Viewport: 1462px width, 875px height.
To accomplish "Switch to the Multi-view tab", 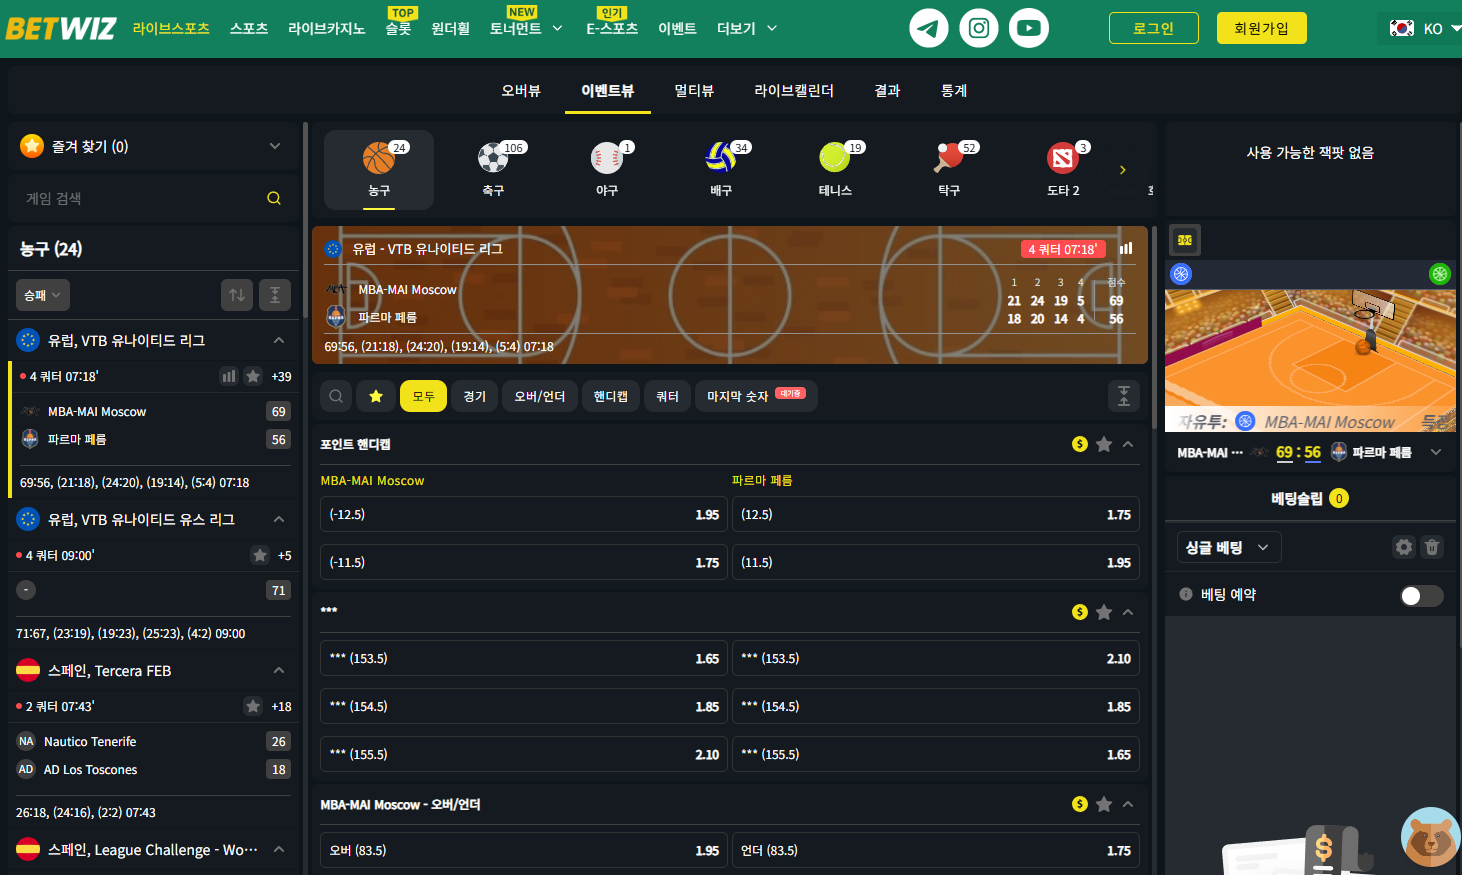I will [693, 91].
